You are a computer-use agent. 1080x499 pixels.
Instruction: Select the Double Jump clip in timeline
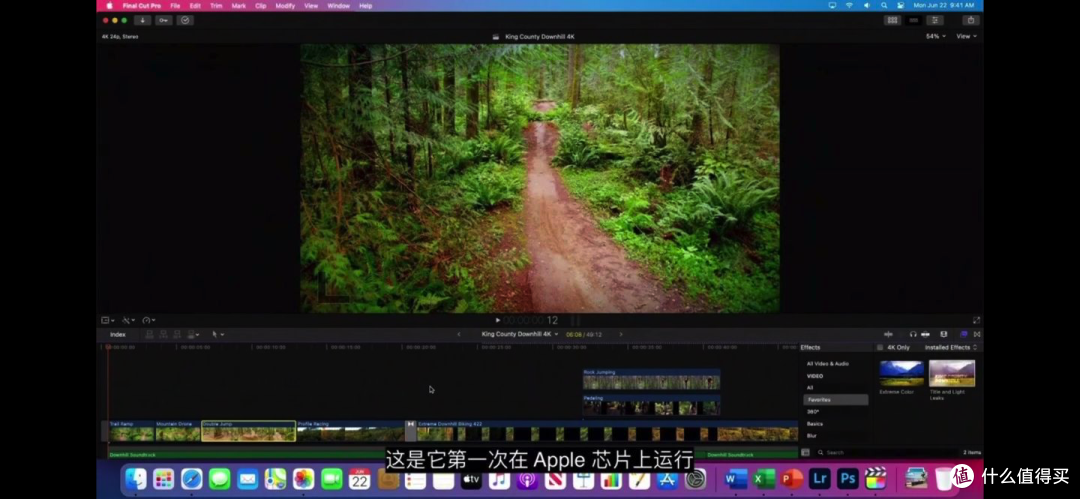(249, 431)
